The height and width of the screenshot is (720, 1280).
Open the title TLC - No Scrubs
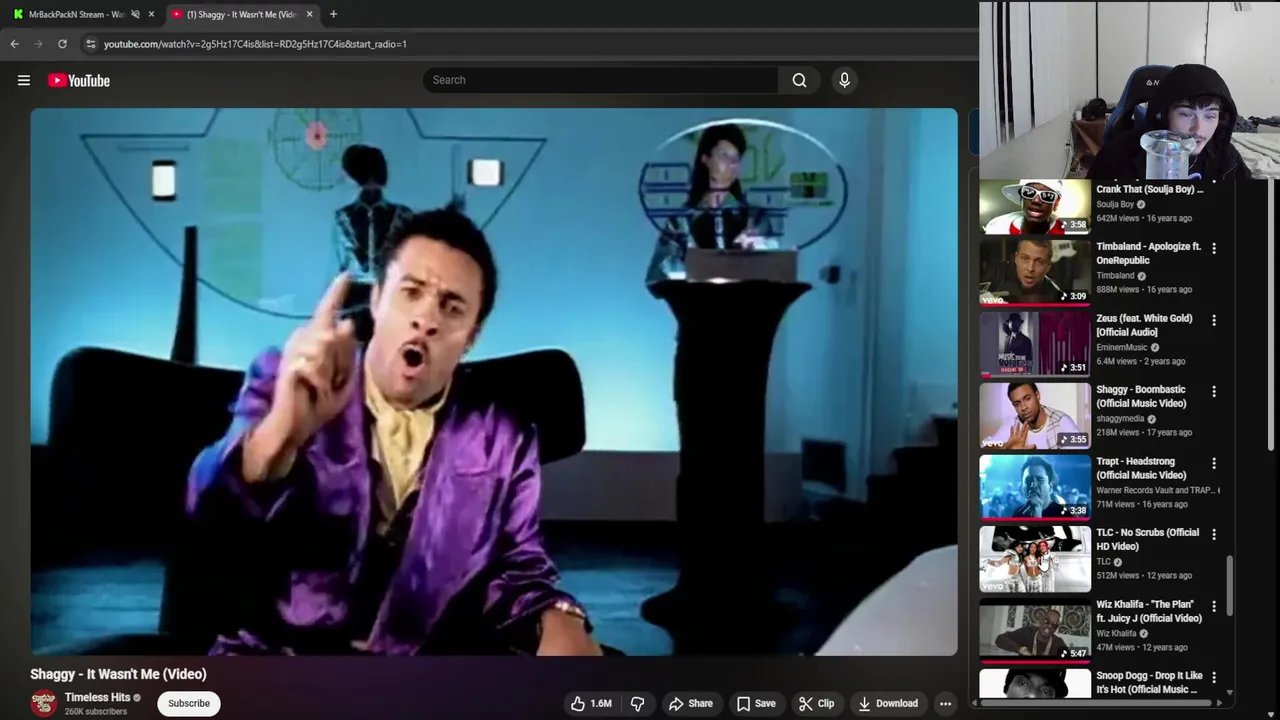click(1147, 539)
